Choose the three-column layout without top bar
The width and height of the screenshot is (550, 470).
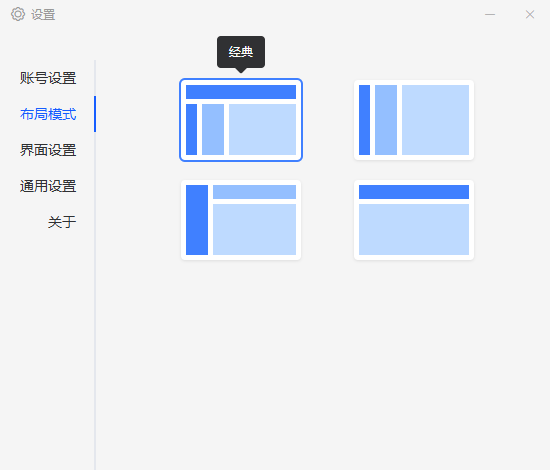click(x=414, y=120)
